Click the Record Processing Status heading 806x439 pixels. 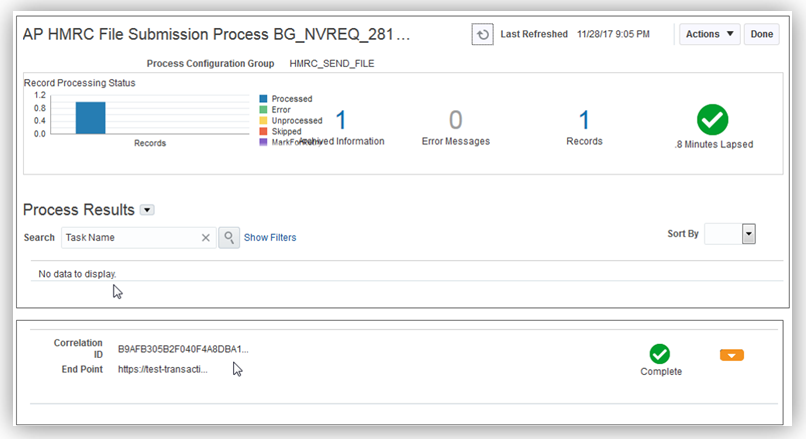pos(80,83)
